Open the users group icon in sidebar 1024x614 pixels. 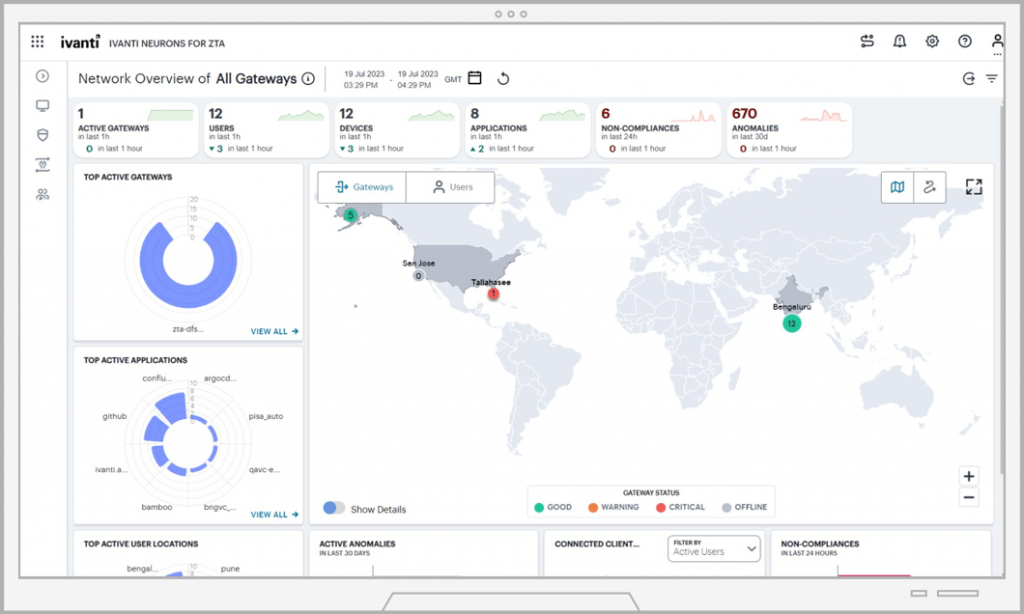[x=42, y=194]
